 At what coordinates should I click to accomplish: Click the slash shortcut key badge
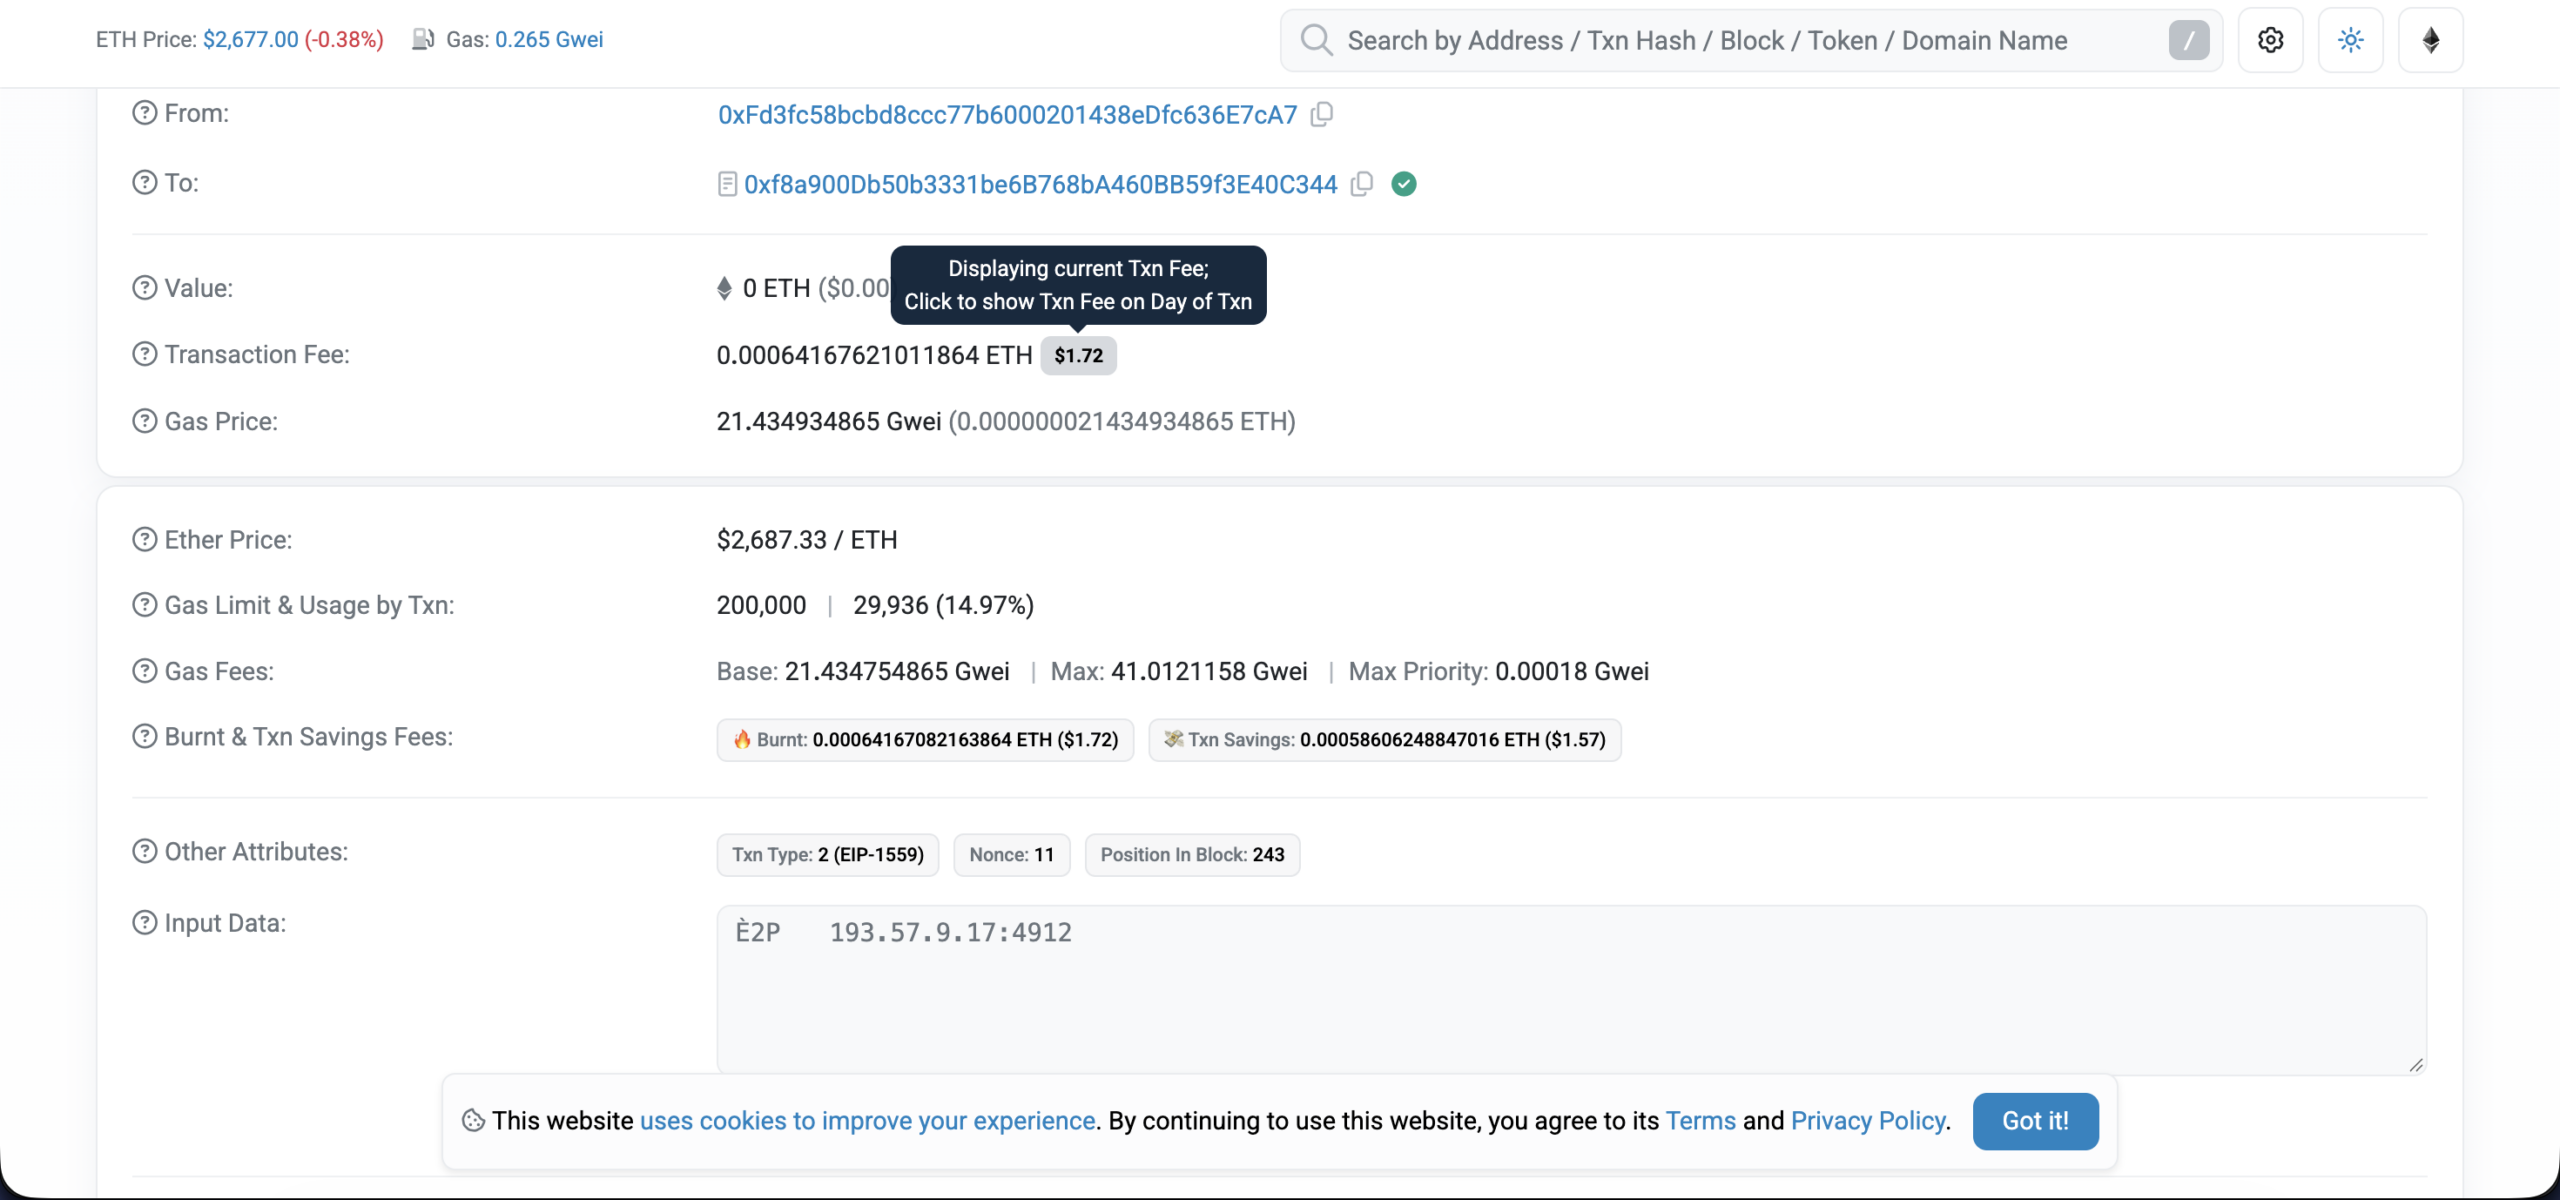tap(2189, 40)
